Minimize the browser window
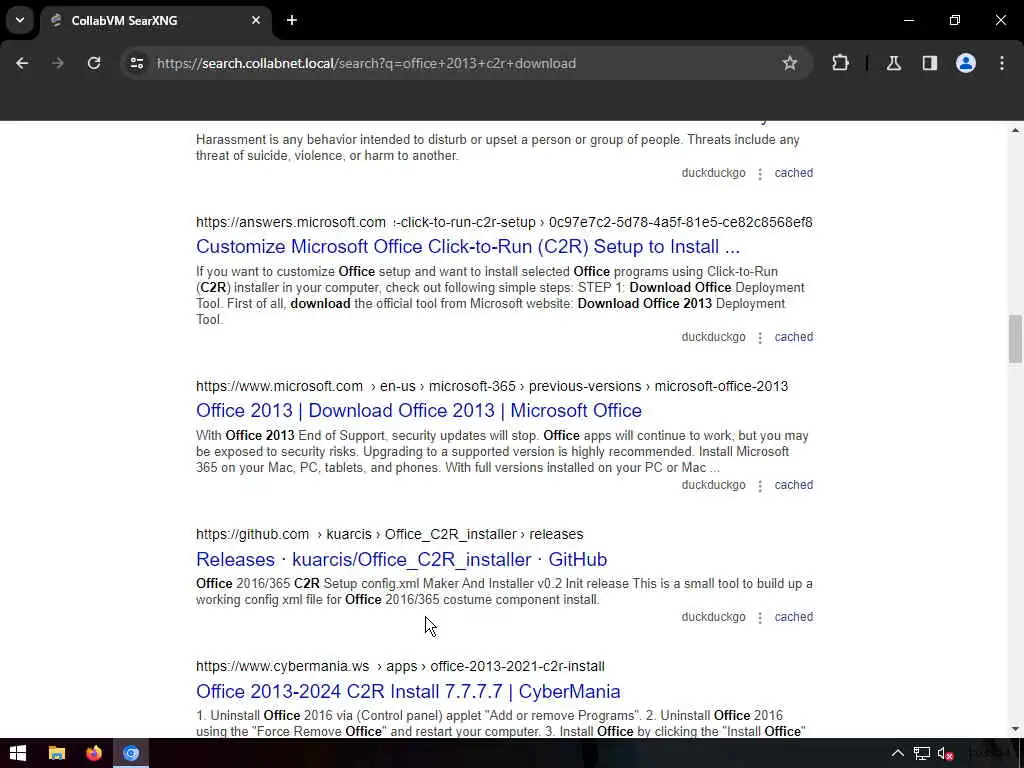 (909, 20)
